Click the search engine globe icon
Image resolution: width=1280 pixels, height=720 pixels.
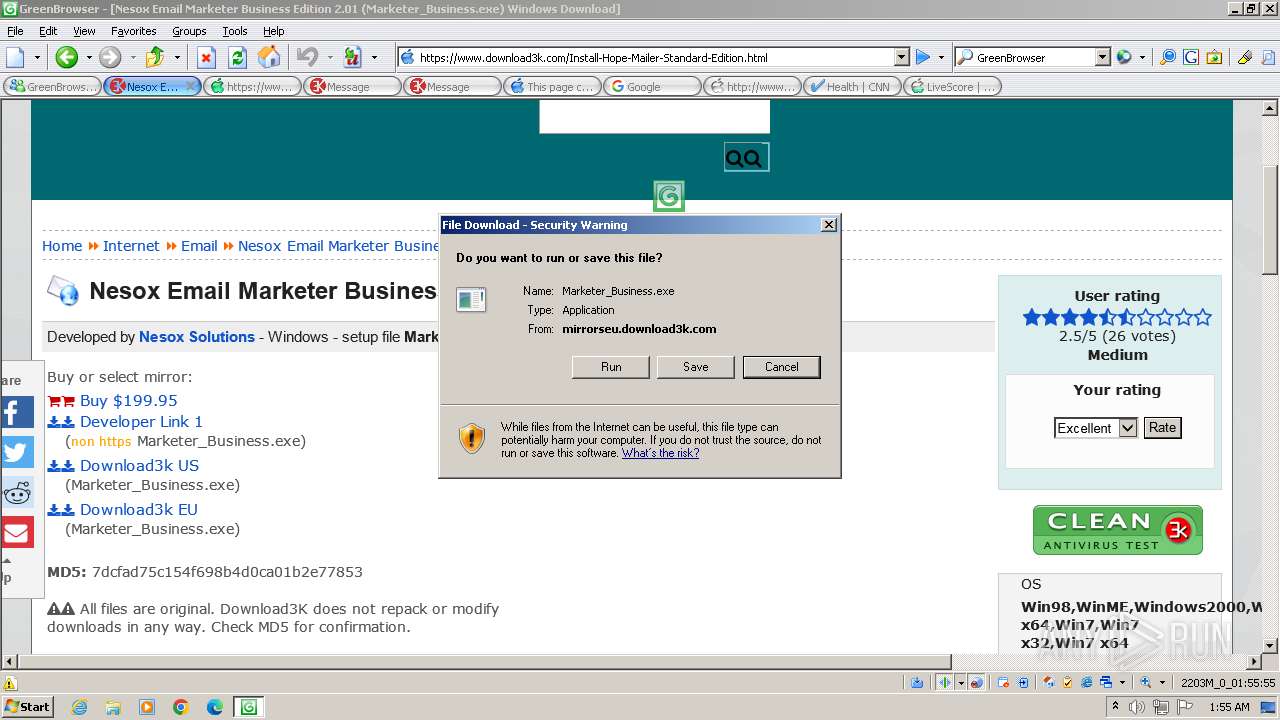(1124, 57)
